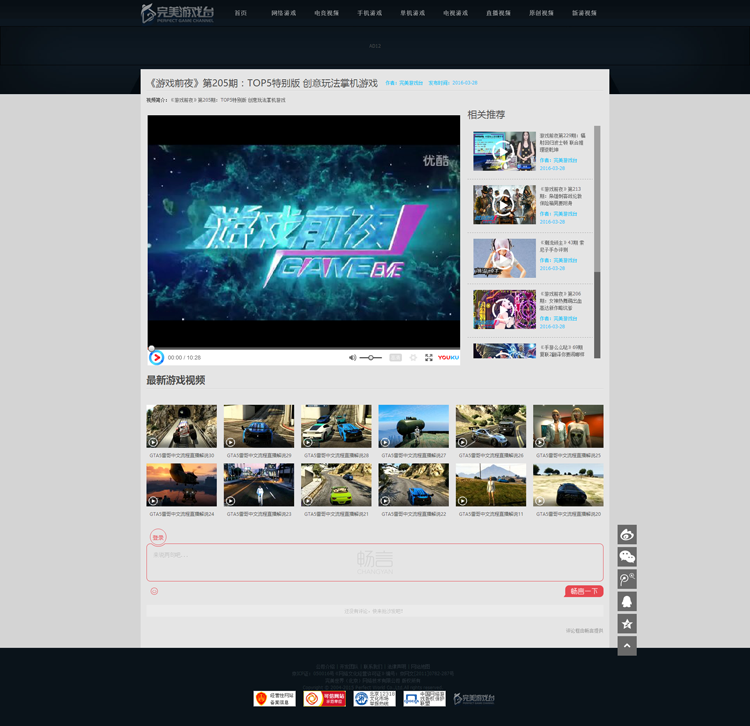Open GTA5 流程直播解说21 thumbnail
Screen dimensions: 750x726
(x=336, y=484)
